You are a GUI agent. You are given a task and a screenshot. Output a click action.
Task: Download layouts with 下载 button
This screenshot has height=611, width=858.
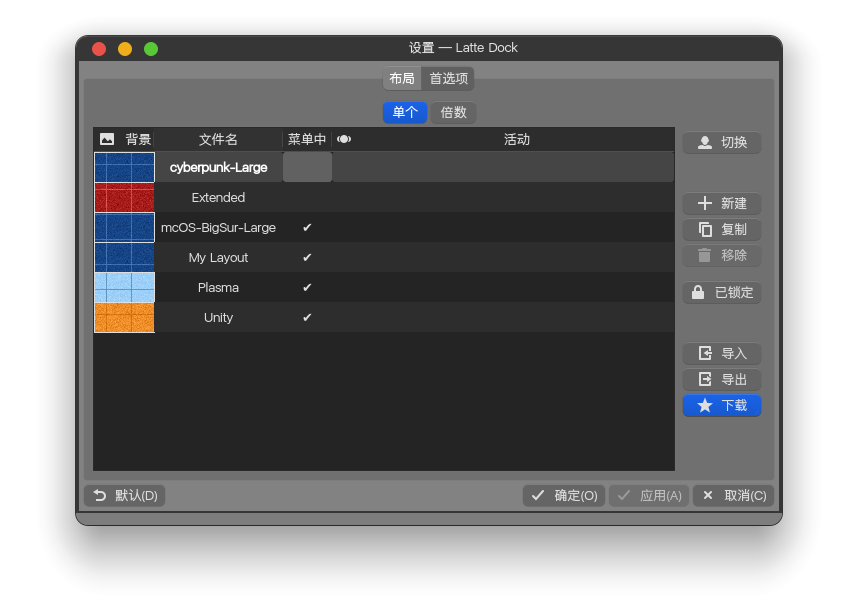[722, 406]
